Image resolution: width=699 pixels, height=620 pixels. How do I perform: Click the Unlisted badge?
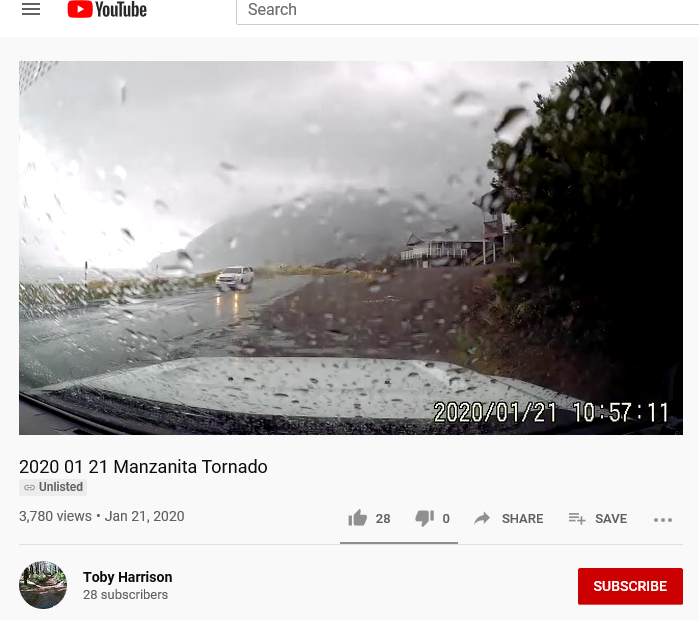click(x=53, y=487)
